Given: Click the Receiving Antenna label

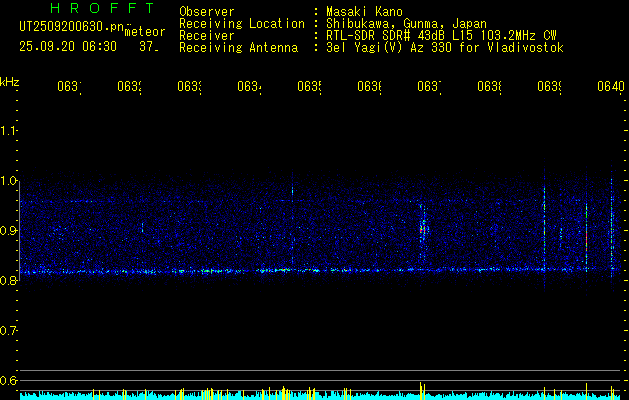Looking at the screenshot, I should point(238,48).
